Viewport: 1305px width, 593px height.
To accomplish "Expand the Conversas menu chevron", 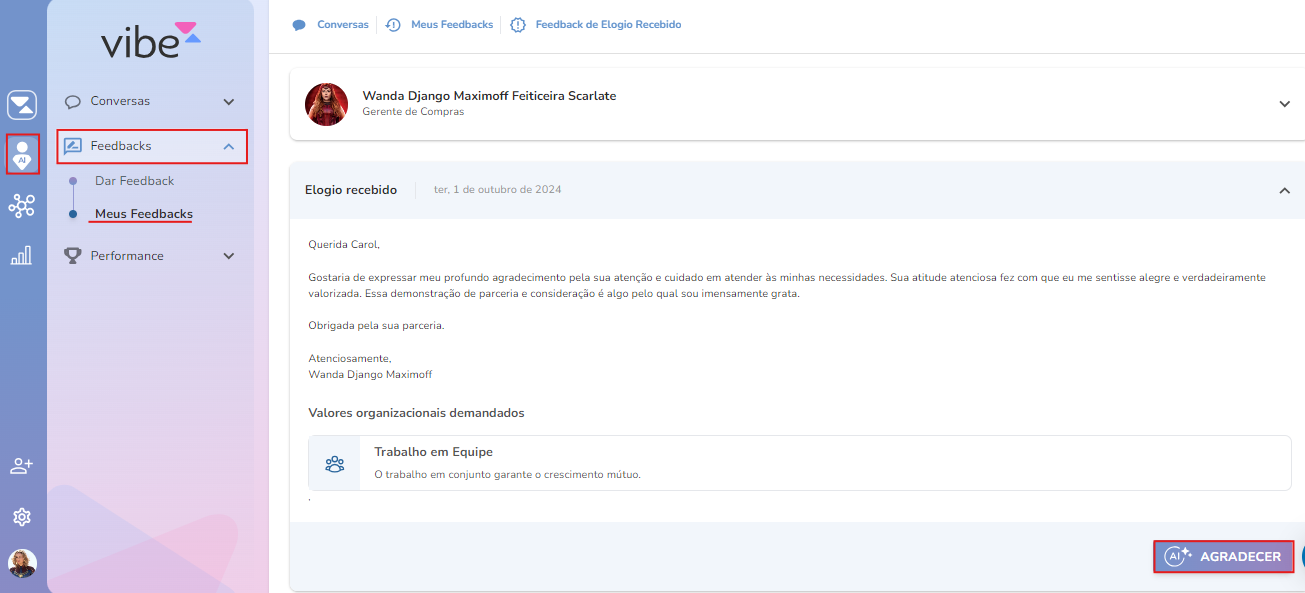I will [229, 102].
